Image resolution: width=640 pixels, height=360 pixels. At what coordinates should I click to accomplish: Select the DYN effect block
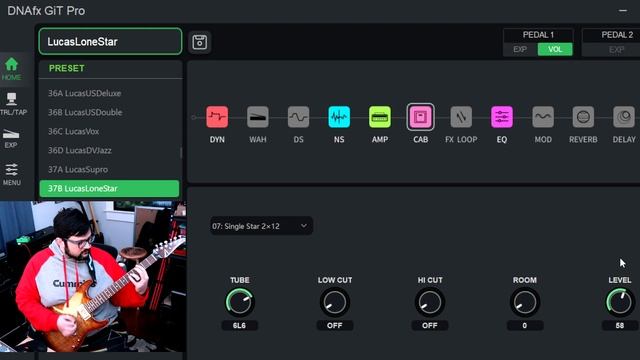(x=217, y=117)
